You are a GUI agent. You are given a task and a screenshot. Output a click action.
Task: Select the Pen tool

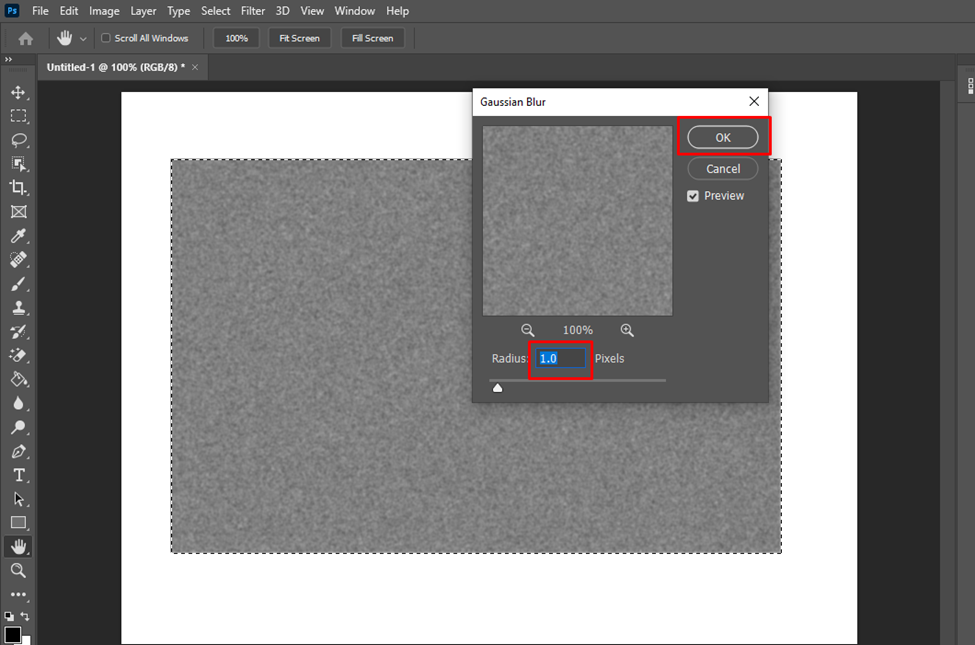click(18, 451)
